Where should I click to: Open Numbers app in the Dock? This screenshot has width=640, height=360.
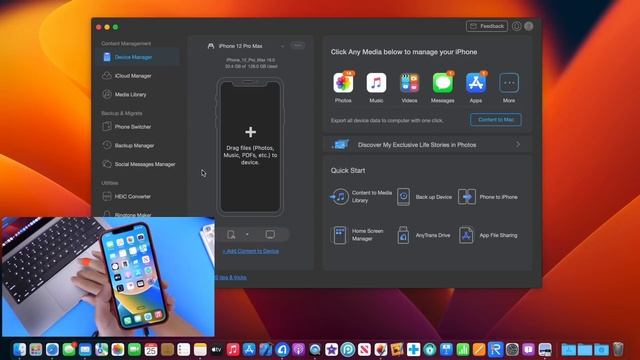[x=462, y=349]
